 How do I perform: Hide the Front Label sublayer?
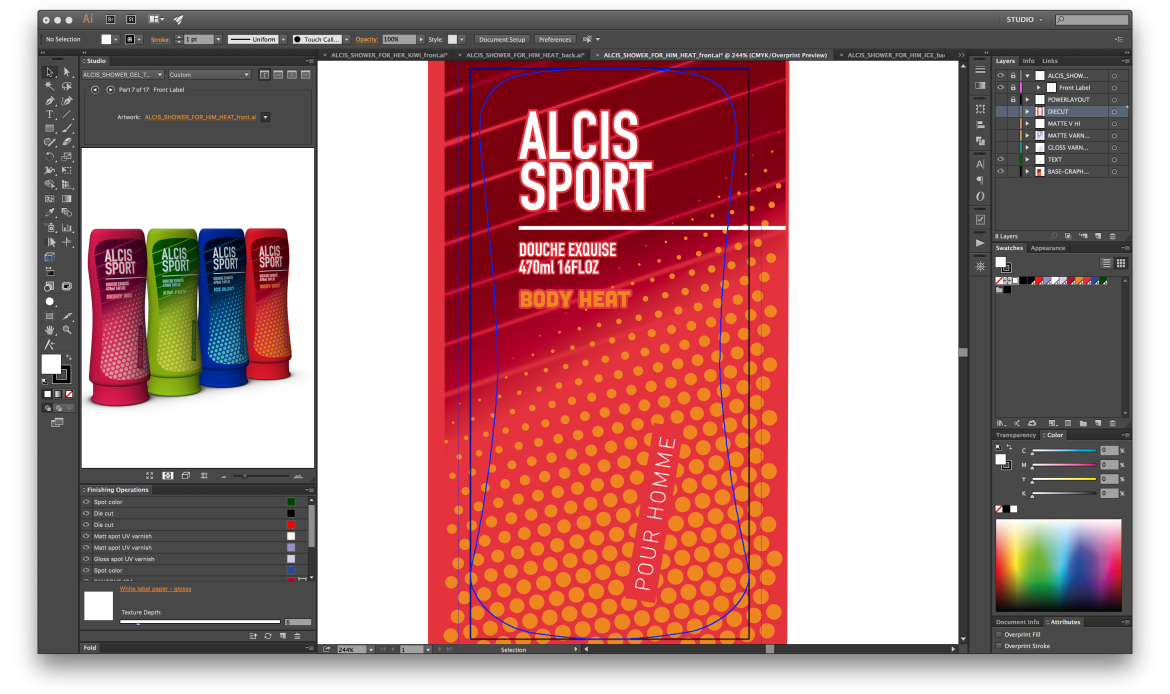tap(1001, 87)
